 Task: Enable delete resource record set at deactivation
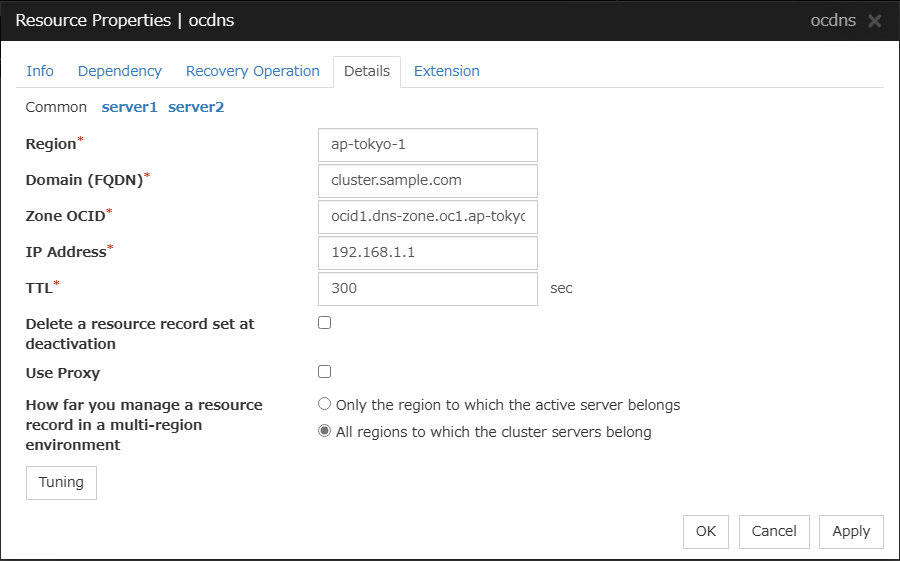point(324,323)
